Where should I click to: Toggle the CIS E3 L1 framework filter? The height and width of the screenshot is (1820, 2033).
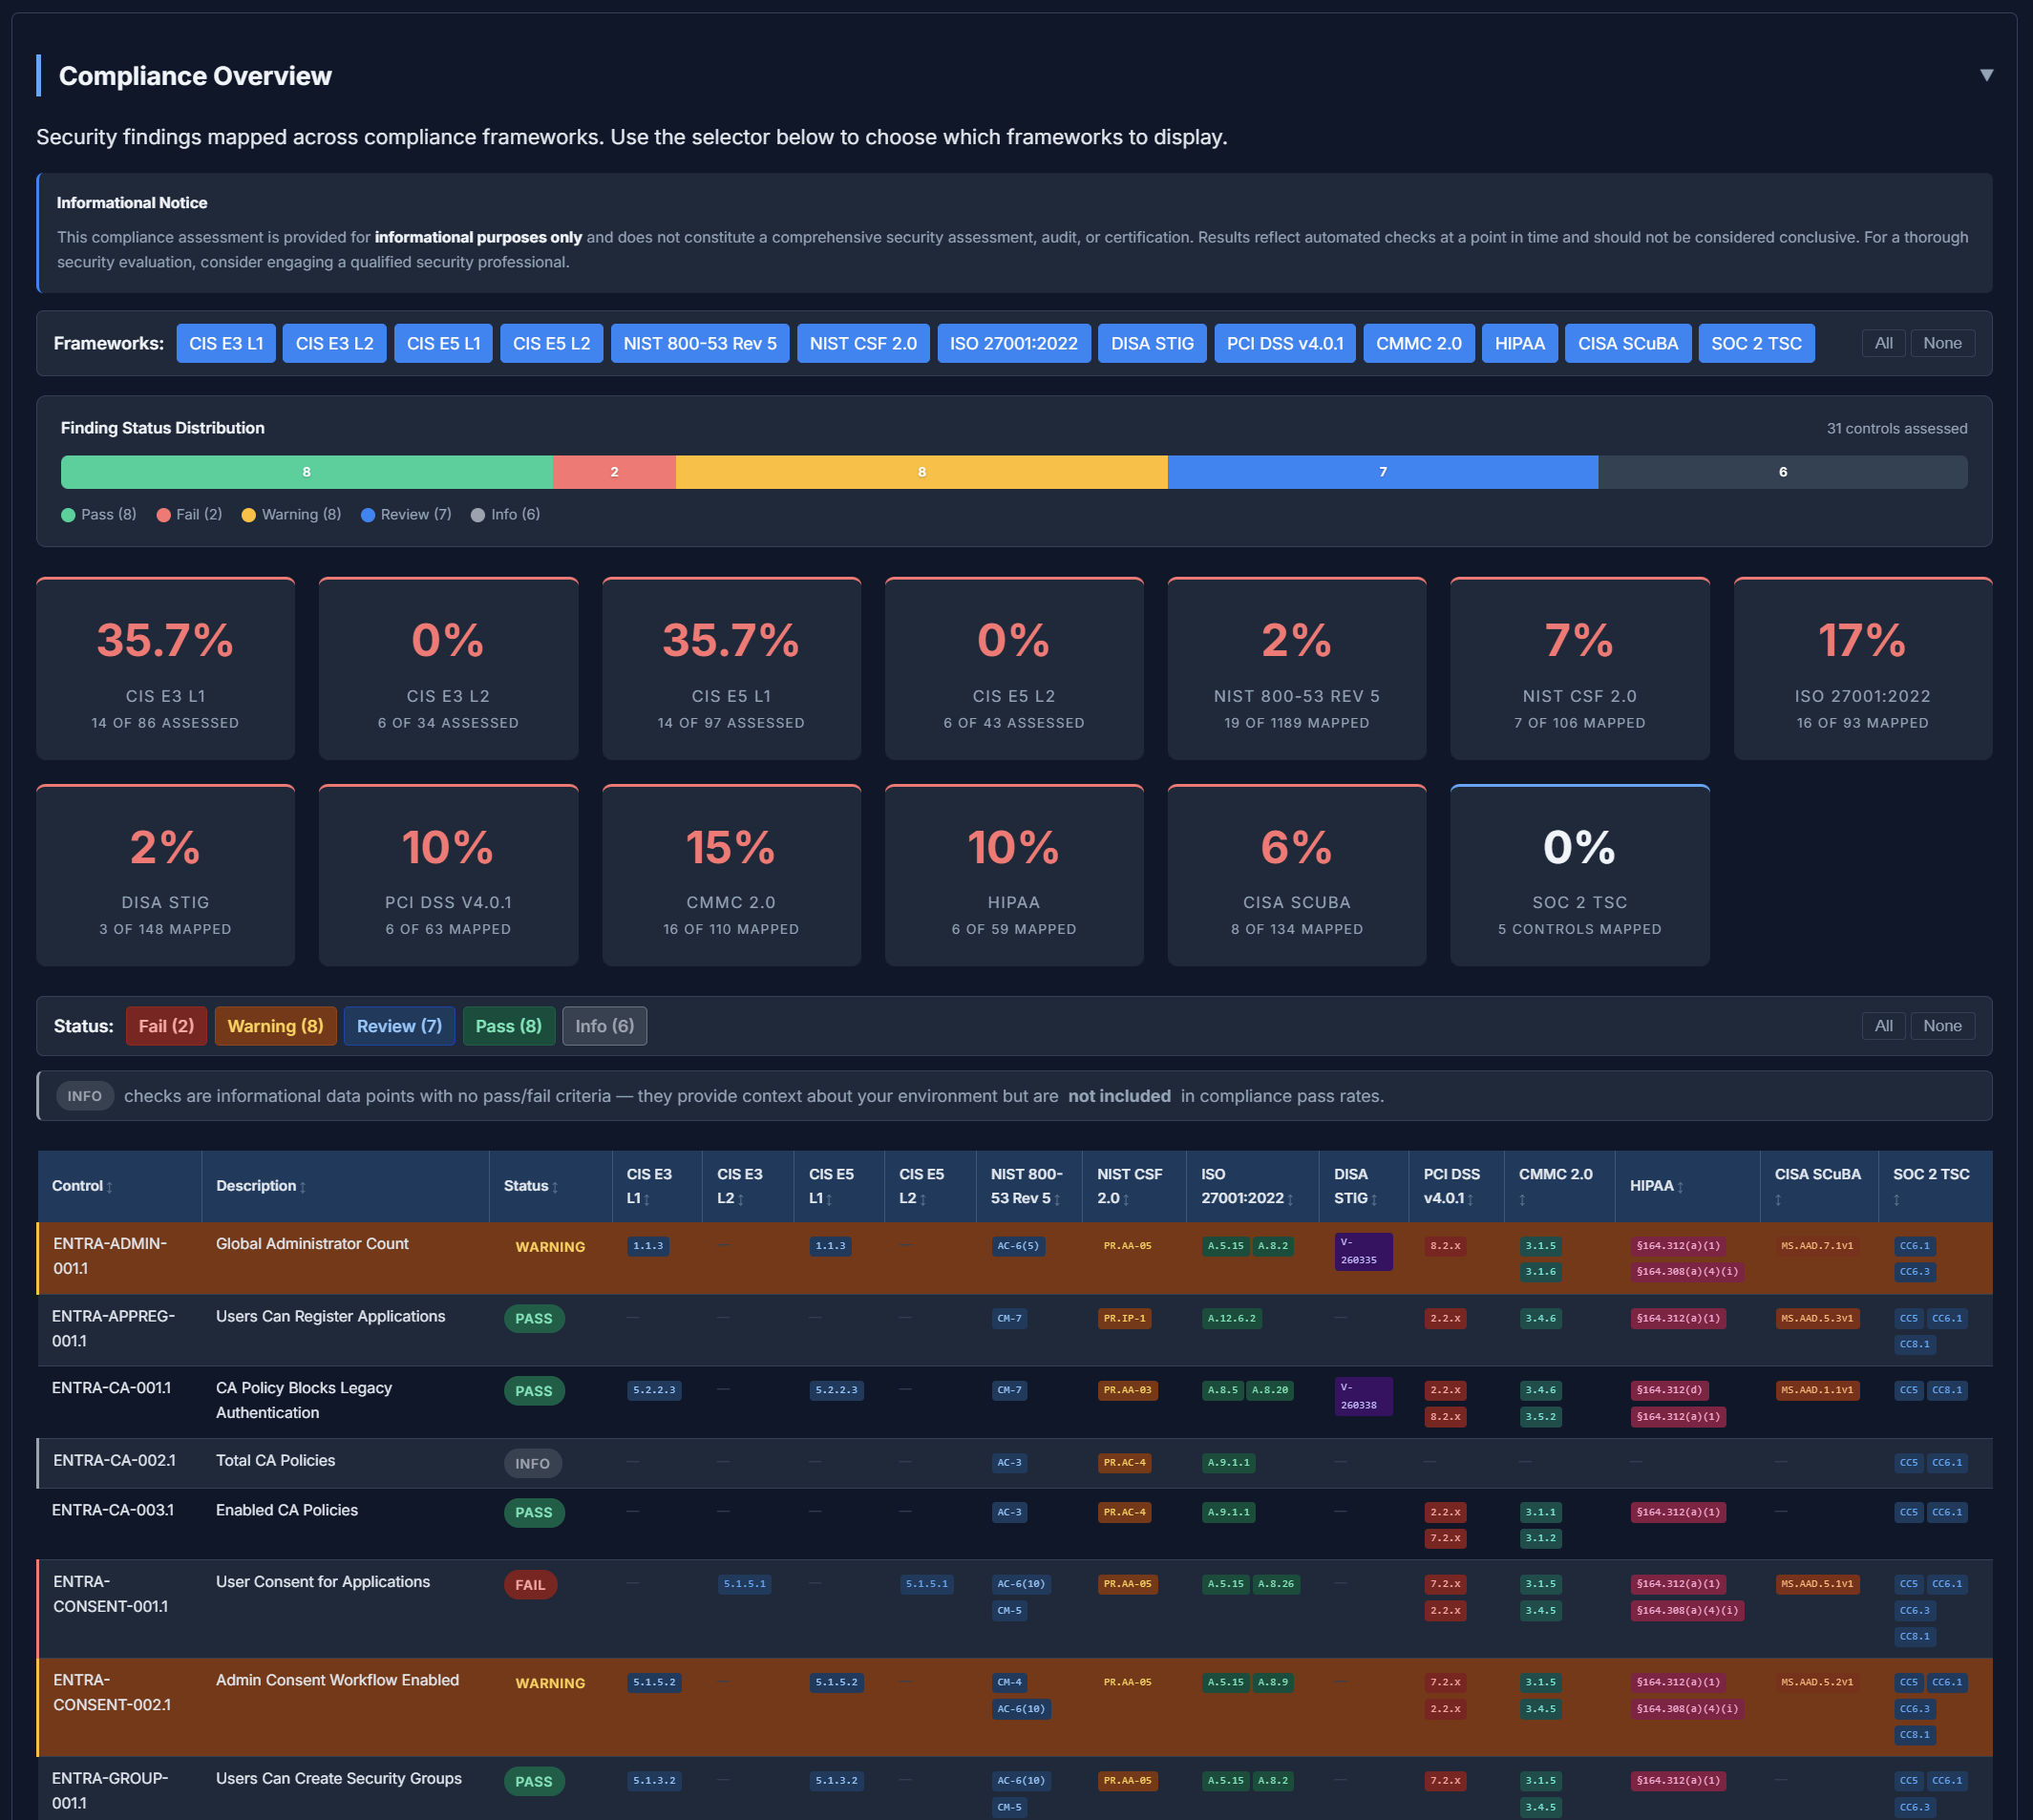pos(225,343)
